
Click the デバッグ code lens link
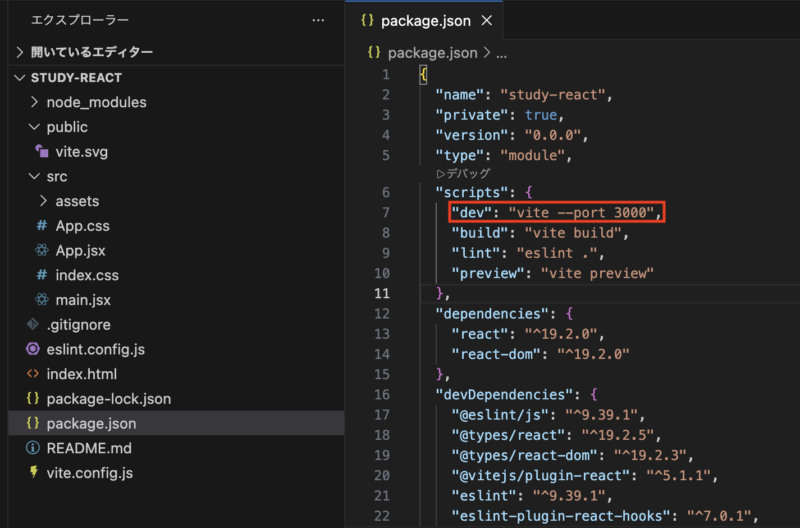(x=462, y=173)
